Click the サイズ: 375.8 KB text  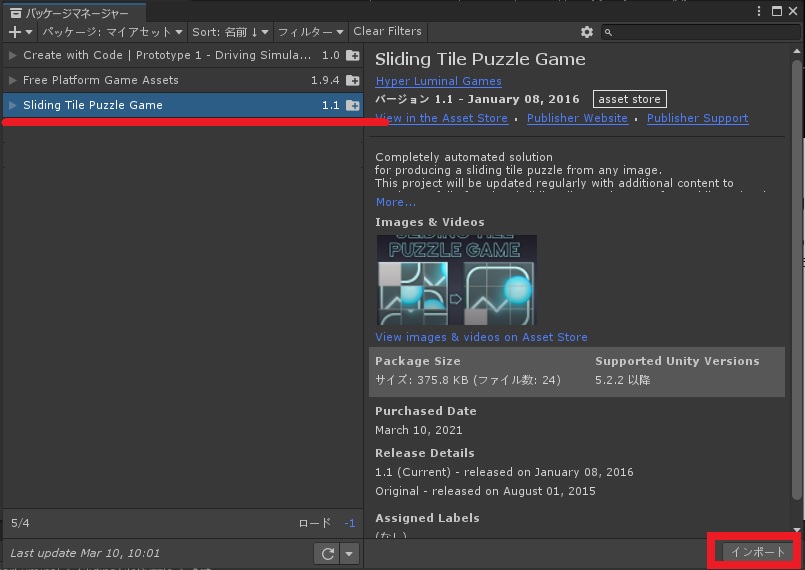[x=468, y=381]
